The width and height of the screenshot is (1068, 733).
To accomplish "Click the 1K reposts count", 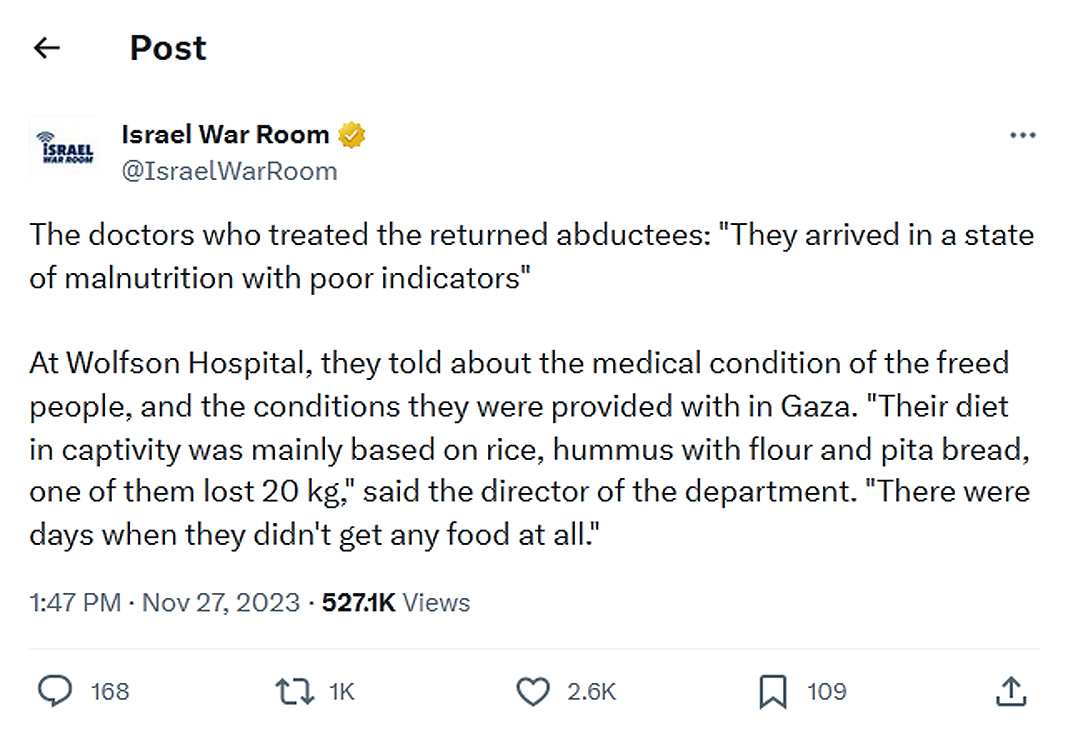I will pyautogui.click(x=341, y=691).
